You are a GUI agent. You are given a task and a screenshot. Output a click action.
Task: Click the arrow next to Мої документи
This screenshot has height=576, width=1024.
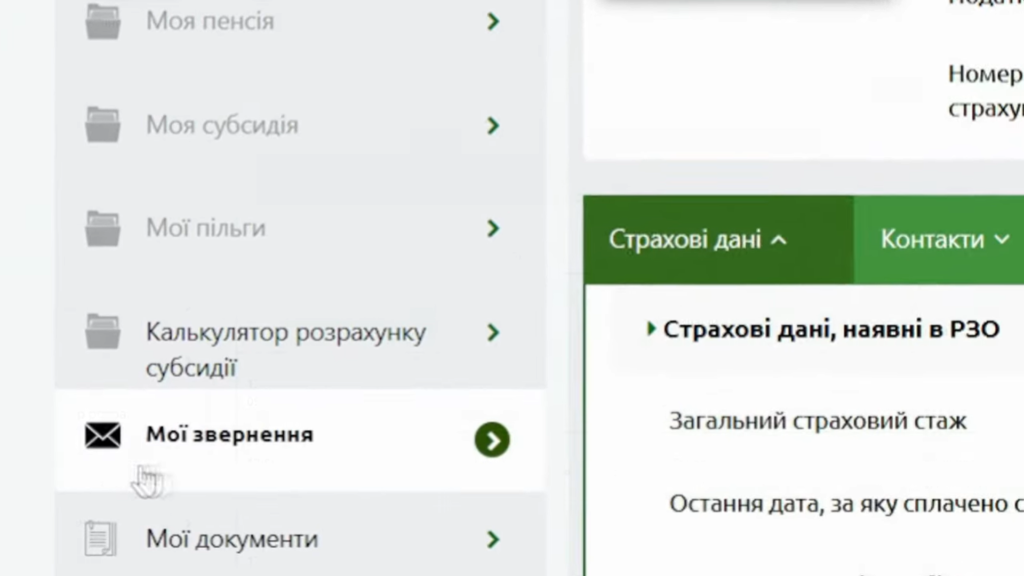click(492, 540)
